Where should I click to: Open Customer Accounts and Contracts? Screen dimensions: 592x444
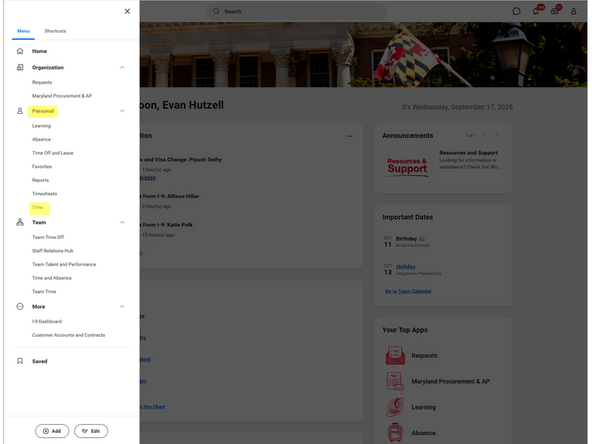[x=68, y=335]
